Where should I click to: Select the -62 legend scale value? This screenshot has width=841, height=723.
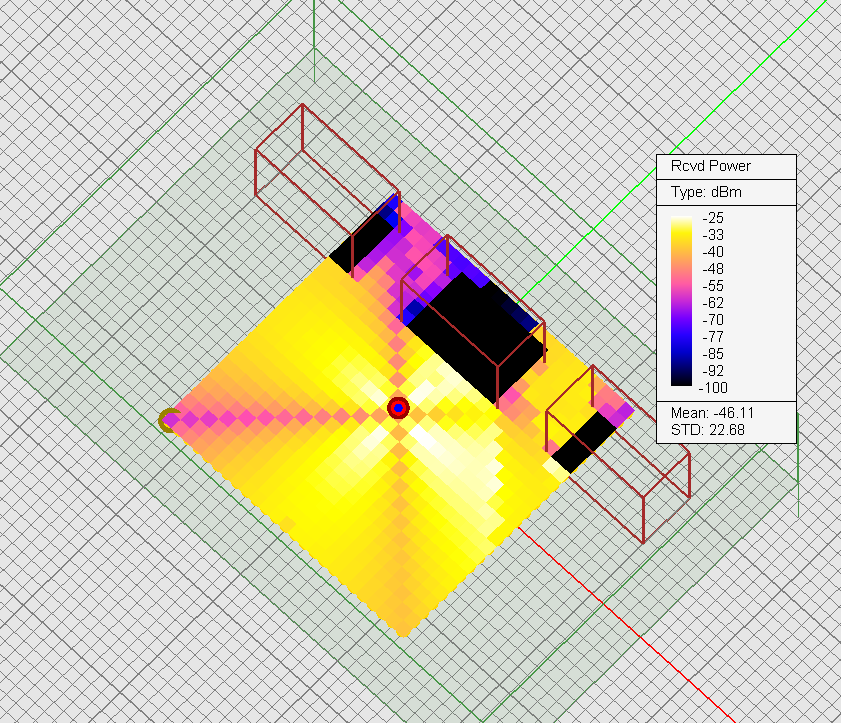pos(713,303)
